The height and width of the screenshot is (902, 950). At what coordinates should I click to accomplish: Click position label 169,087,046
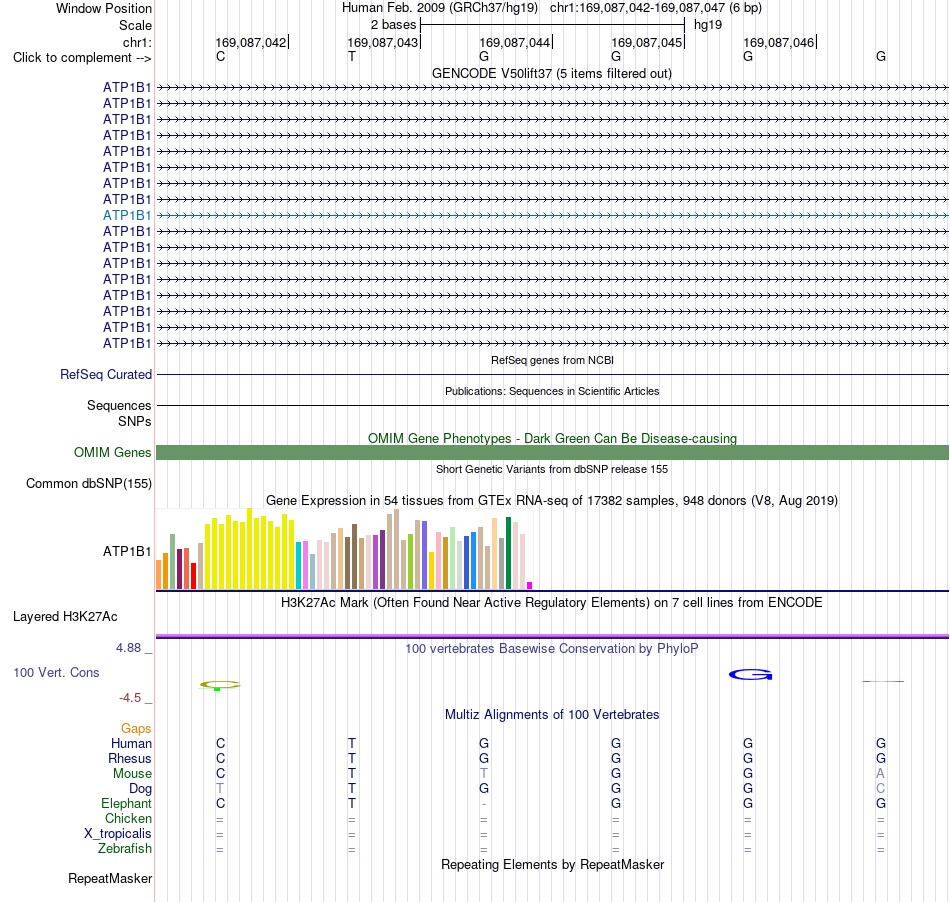pyautogui.click(x=779, y=42)
